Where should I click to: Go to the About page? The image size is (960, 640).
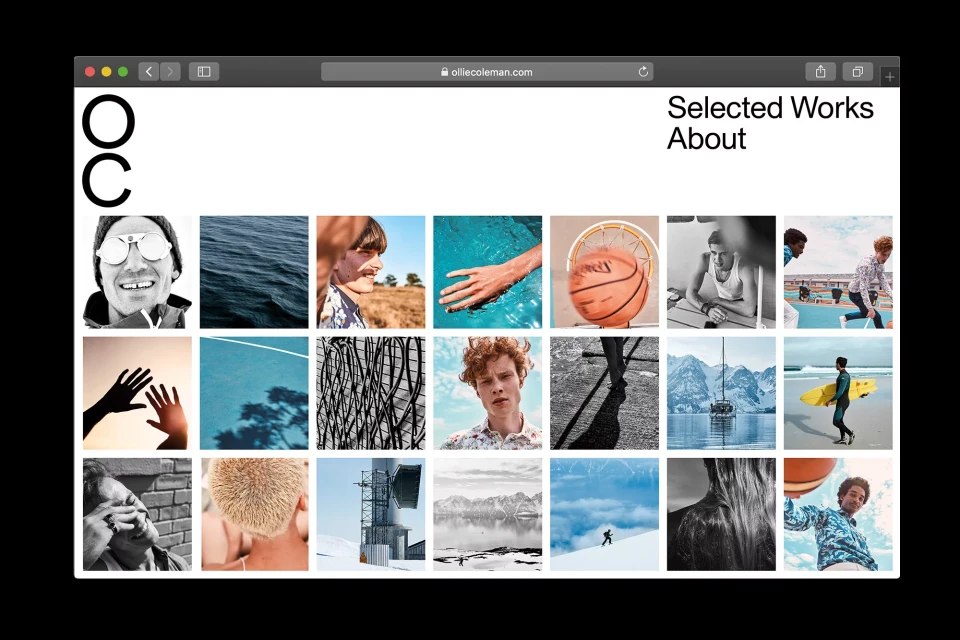tap(707, 139)
